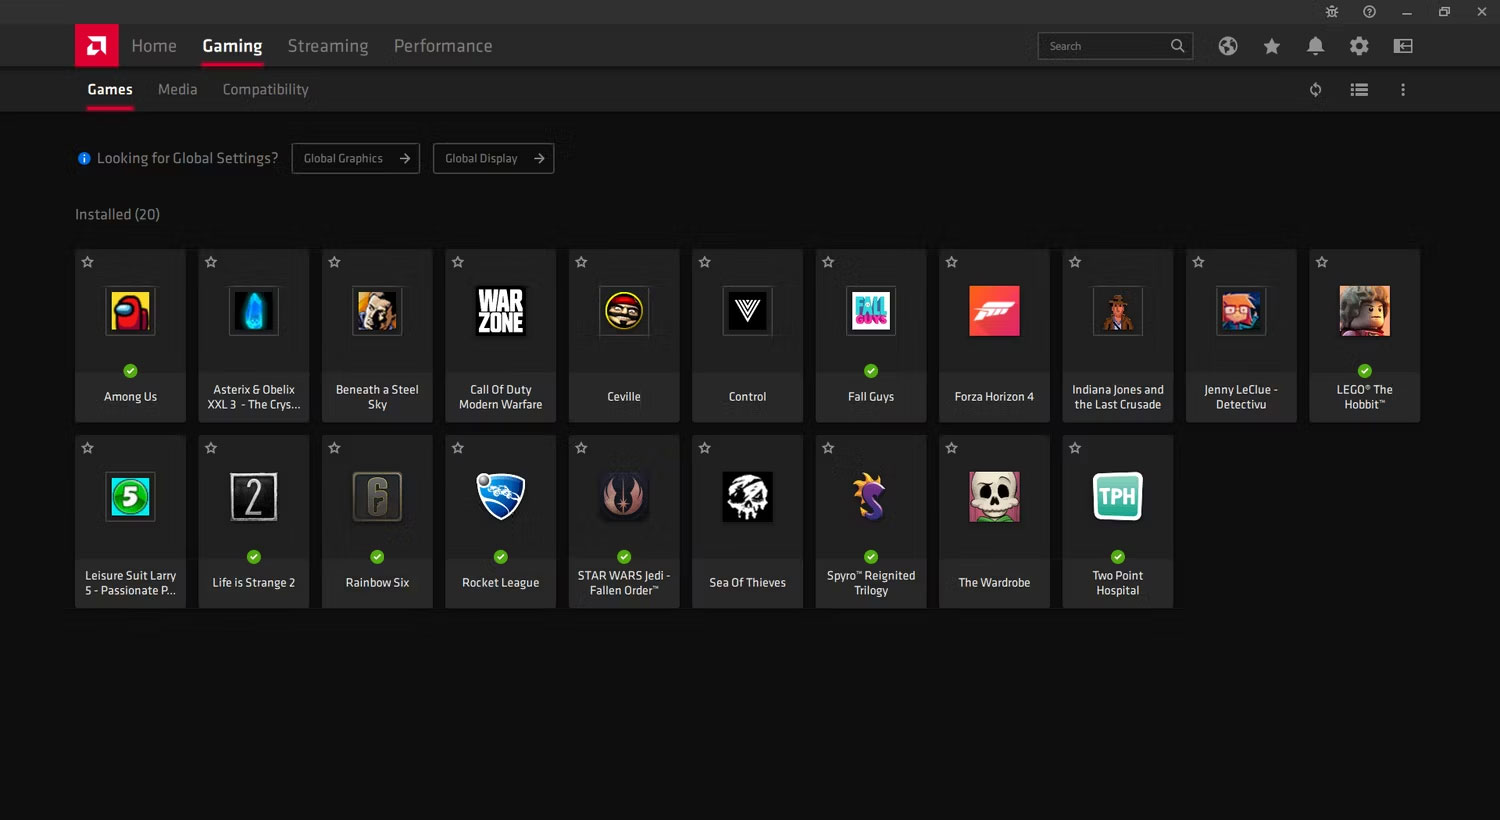Open Global Graphics settings
This screenshot has width=1500, height=820.
(x=355, y=158)
